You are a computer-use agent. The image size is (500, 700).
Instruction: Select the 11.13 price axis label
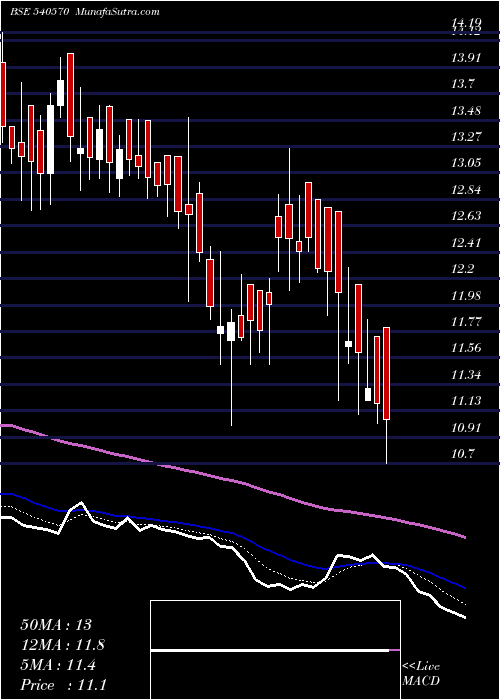466,400
